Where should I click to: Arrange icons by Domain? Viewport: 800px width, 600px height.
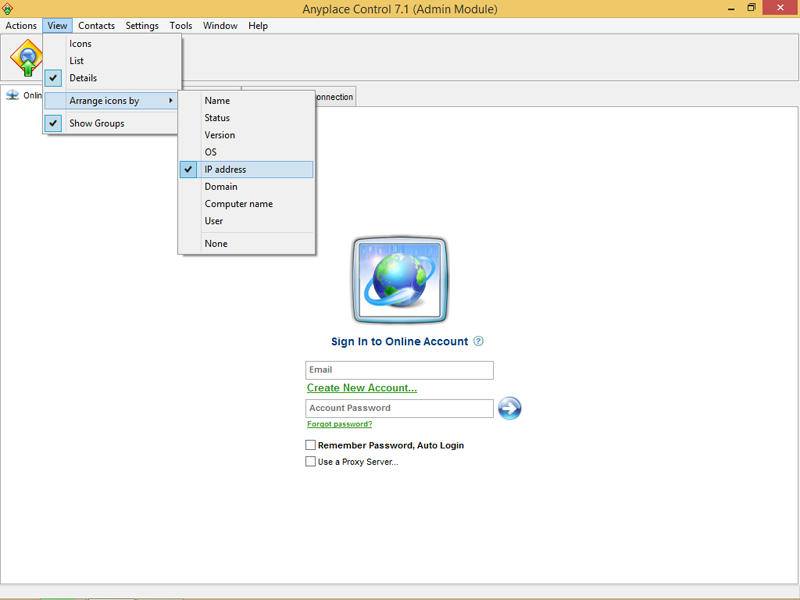point(246,187)
